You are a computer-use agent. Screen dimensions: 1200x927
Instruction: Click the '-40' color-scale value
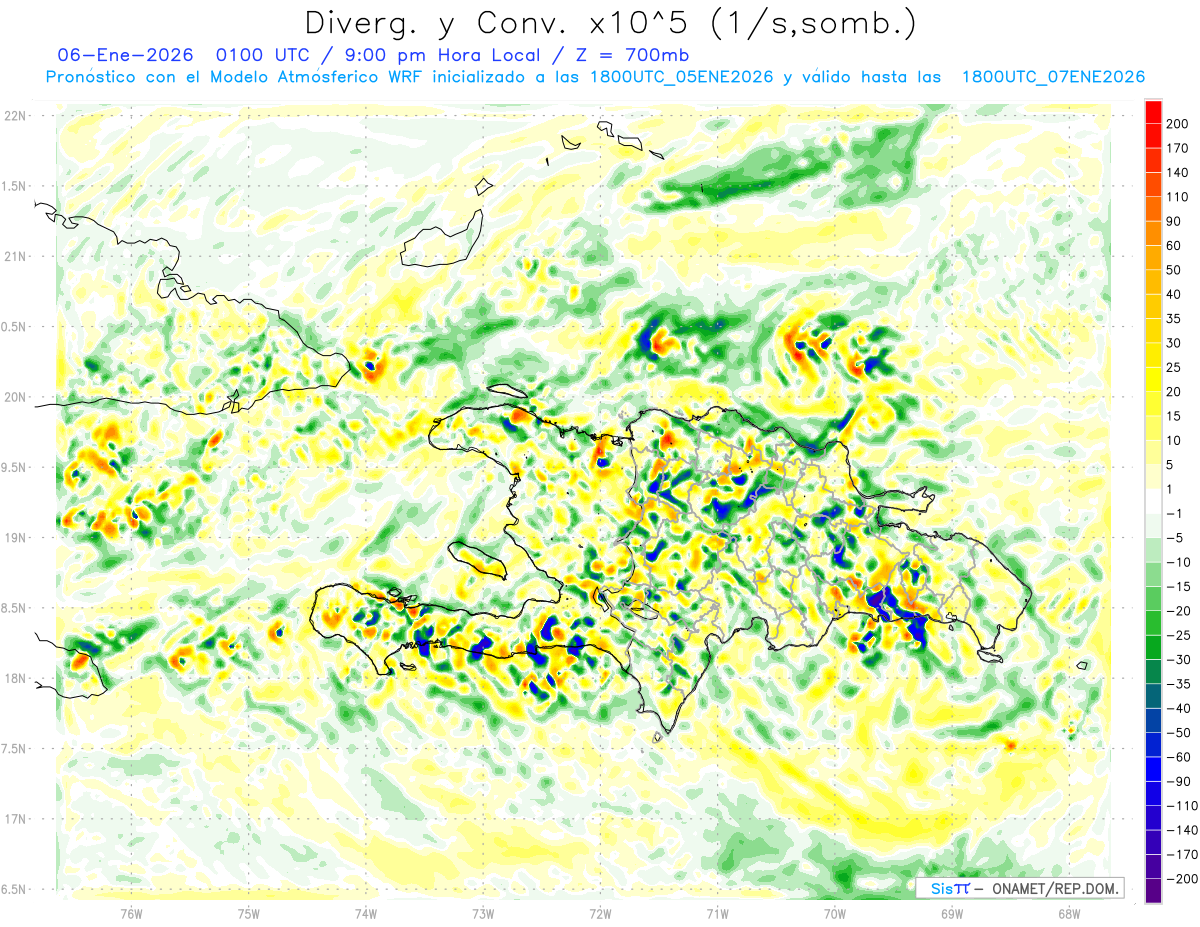pos(1178,709)
